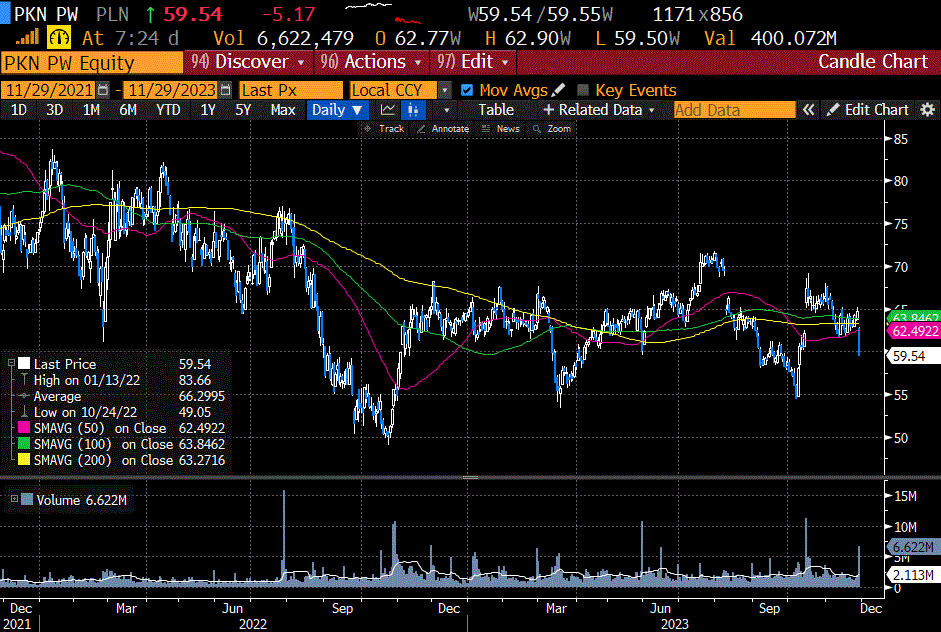Select the 5Y range tab
941x632 pixels.
point(243,110)
